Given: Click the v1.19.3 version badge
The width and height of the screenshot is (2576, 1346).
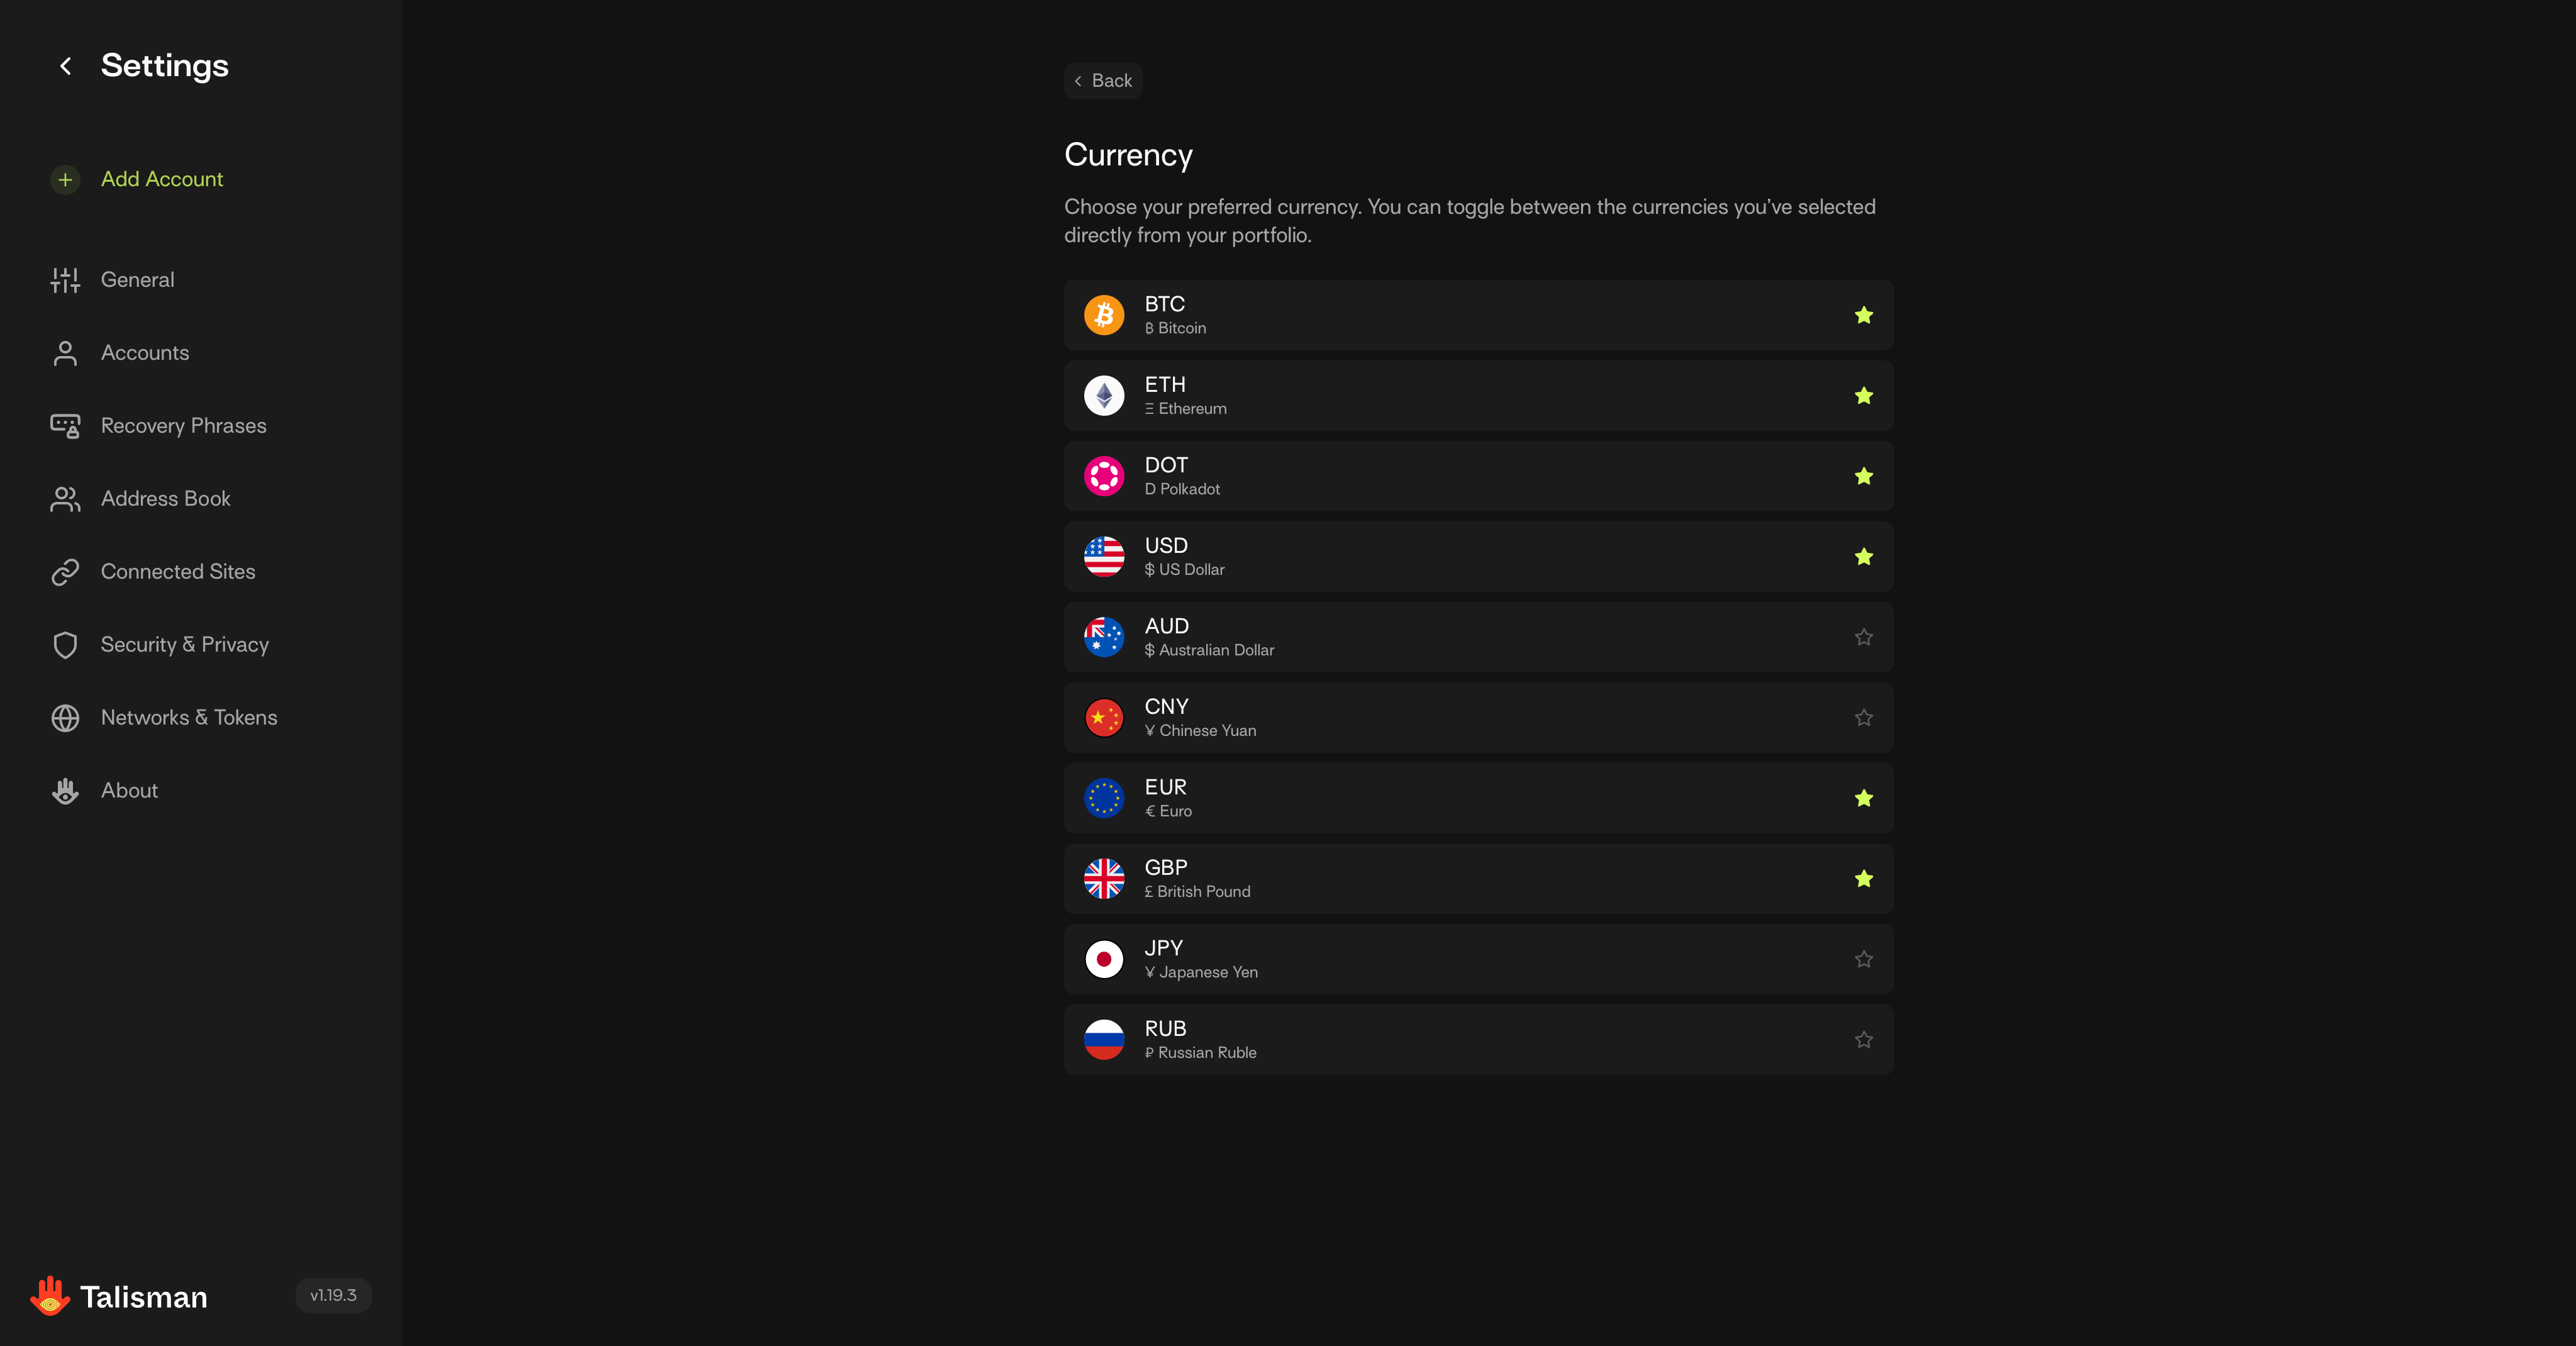Looking at the screenshot, I should 333,1295.
